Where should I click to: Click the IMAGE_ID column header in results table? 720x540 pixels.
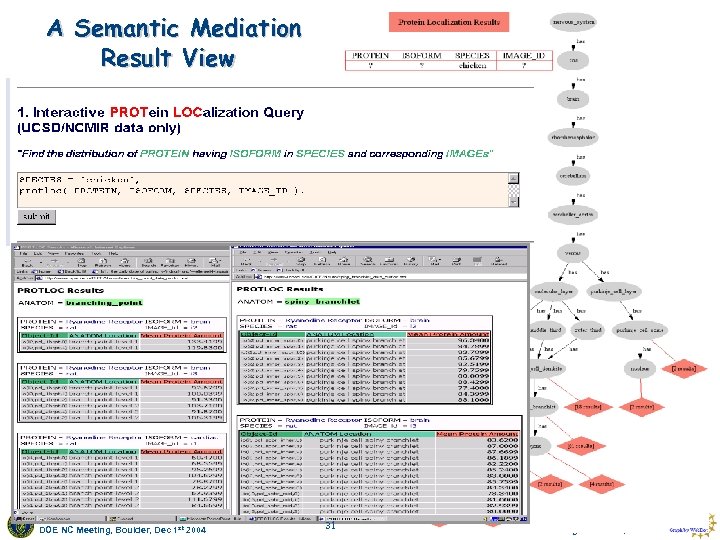coord(524,56)
